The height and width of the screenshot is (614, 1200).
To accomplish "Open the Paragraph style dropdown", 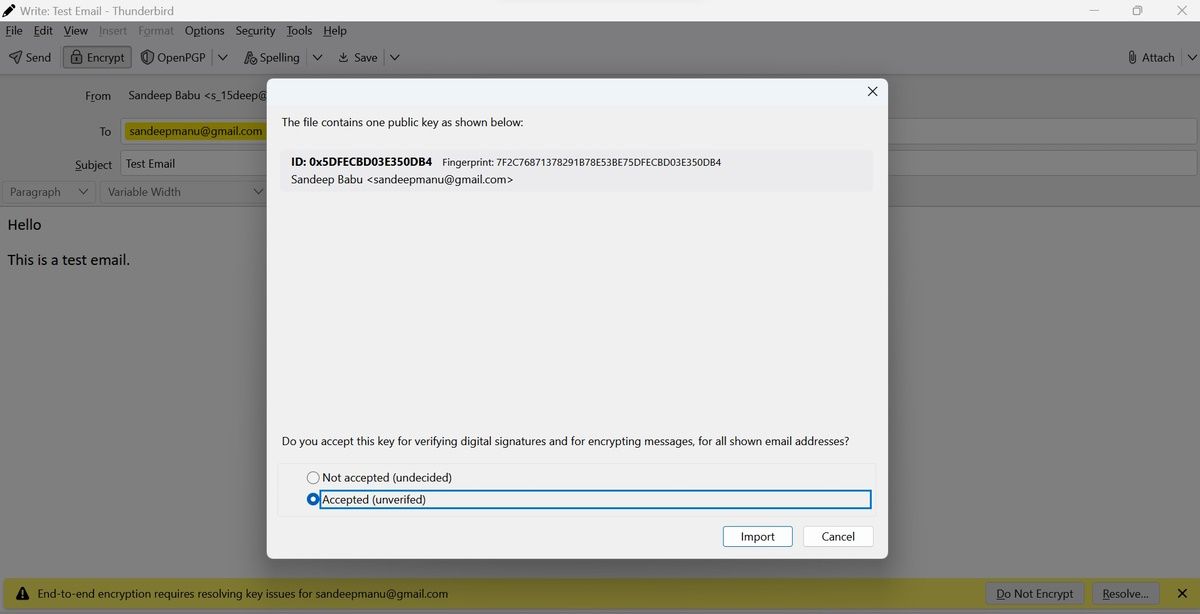I will click(49, 192).
